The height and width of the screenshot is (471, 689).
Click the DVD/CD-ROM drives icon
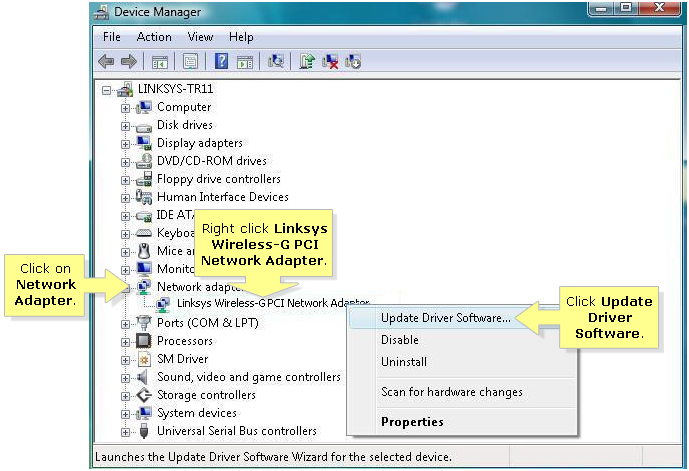[144, 161]
